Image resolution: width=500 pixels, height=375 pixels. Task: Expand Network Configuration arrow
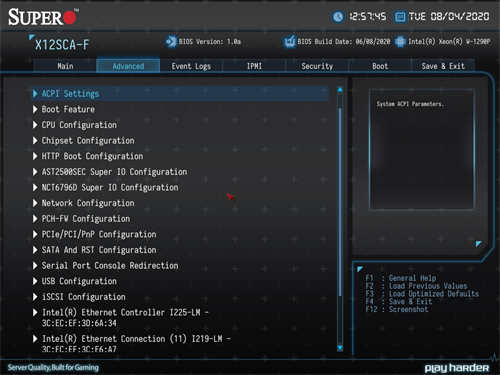[35, 203]
